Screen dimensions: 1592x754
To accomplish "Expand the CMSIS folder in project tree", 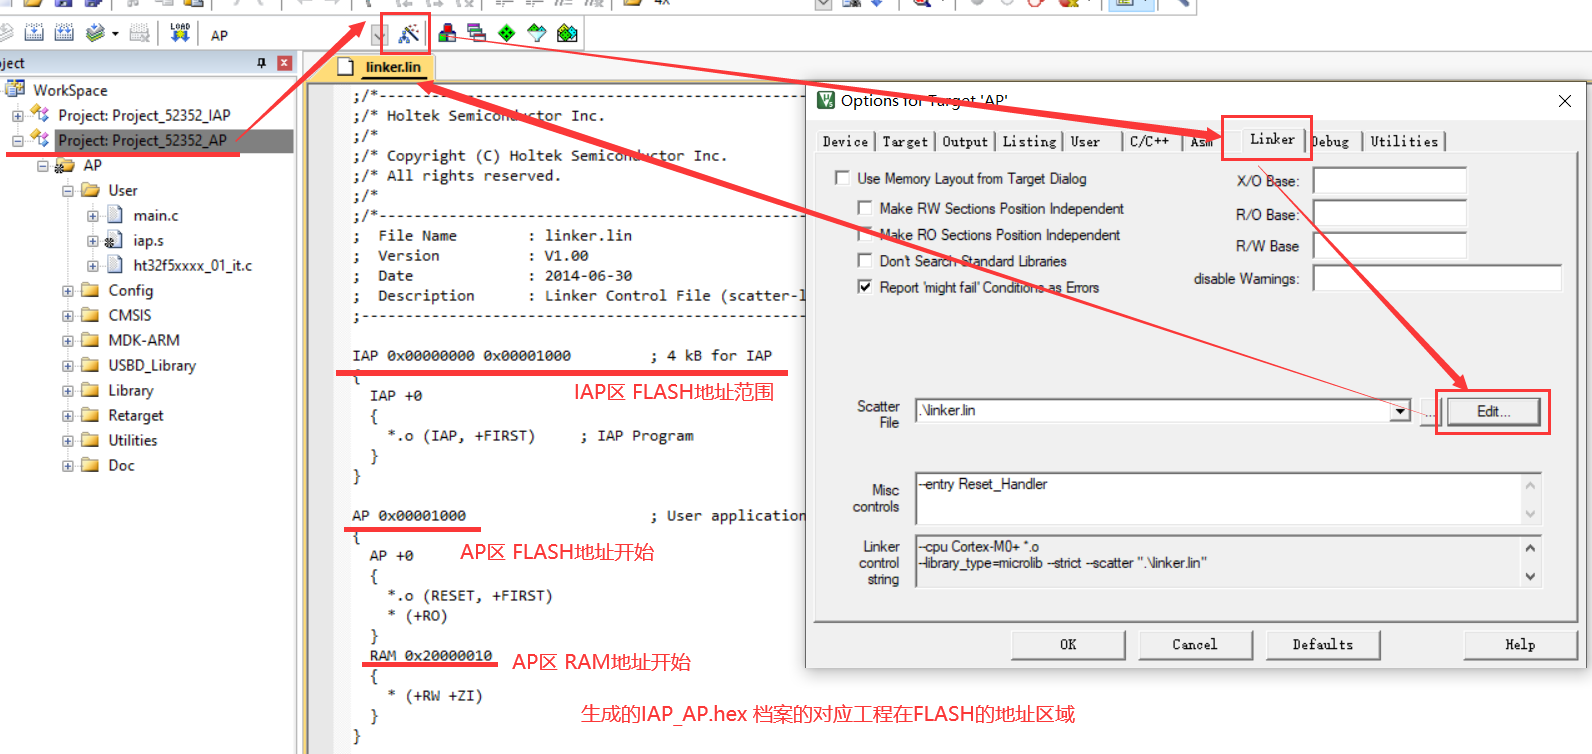I will [x=68, y=316].
